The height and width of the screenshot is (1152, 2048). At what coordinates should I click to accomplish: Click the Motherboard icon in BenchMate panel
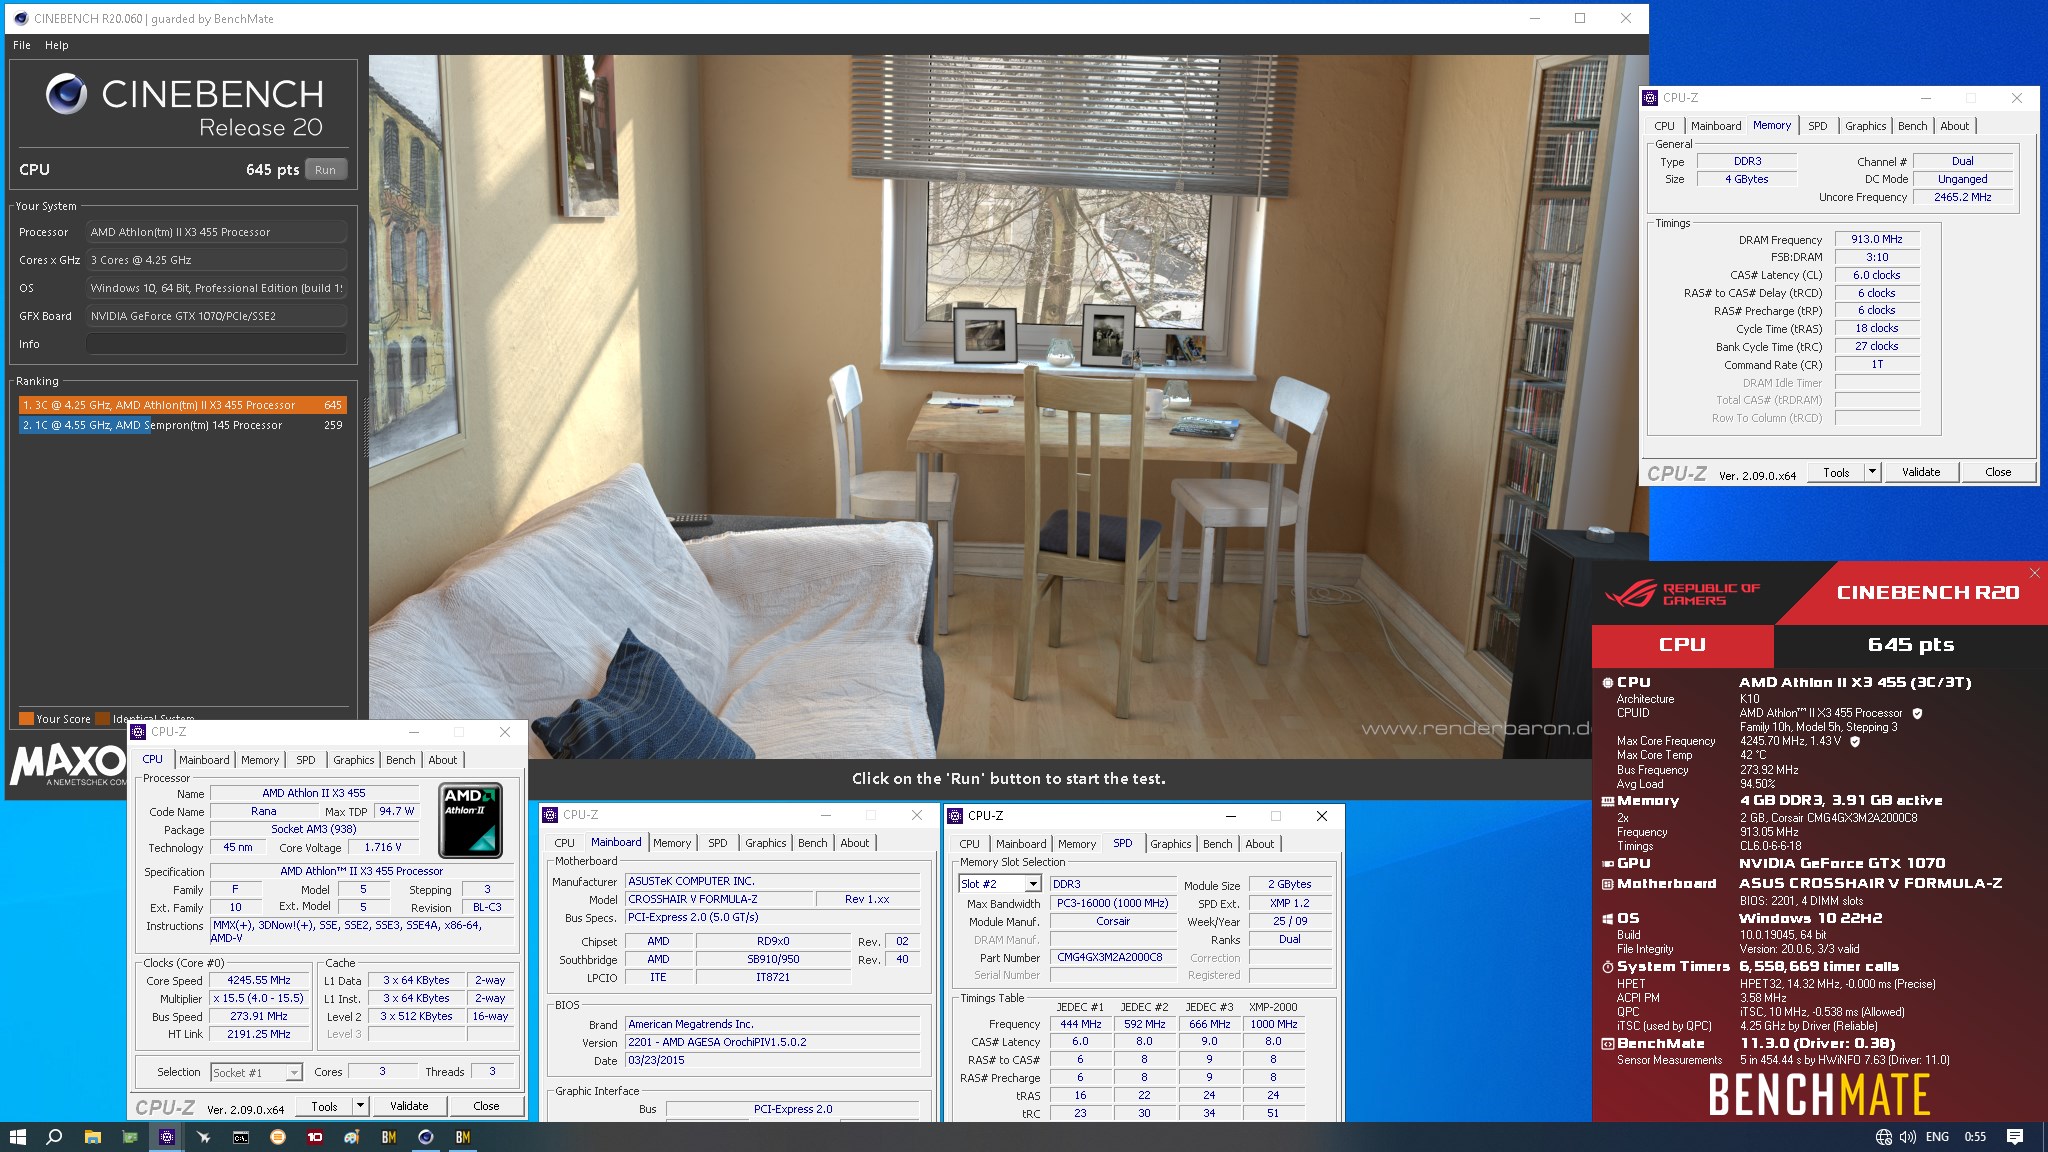point(1608,884)
